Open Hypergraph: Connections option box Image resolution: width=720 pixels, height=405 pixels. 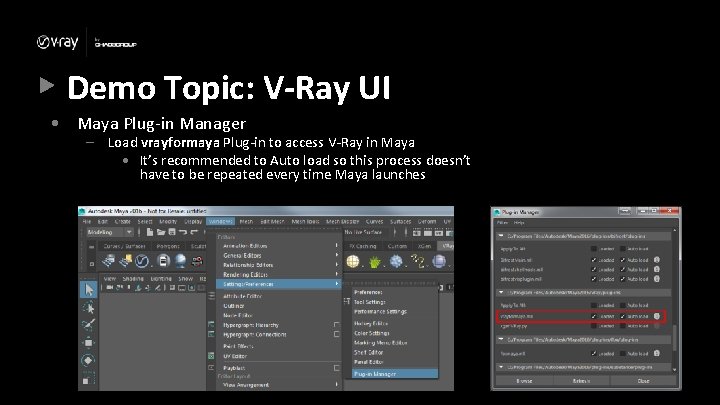click(x=337, y=334)
